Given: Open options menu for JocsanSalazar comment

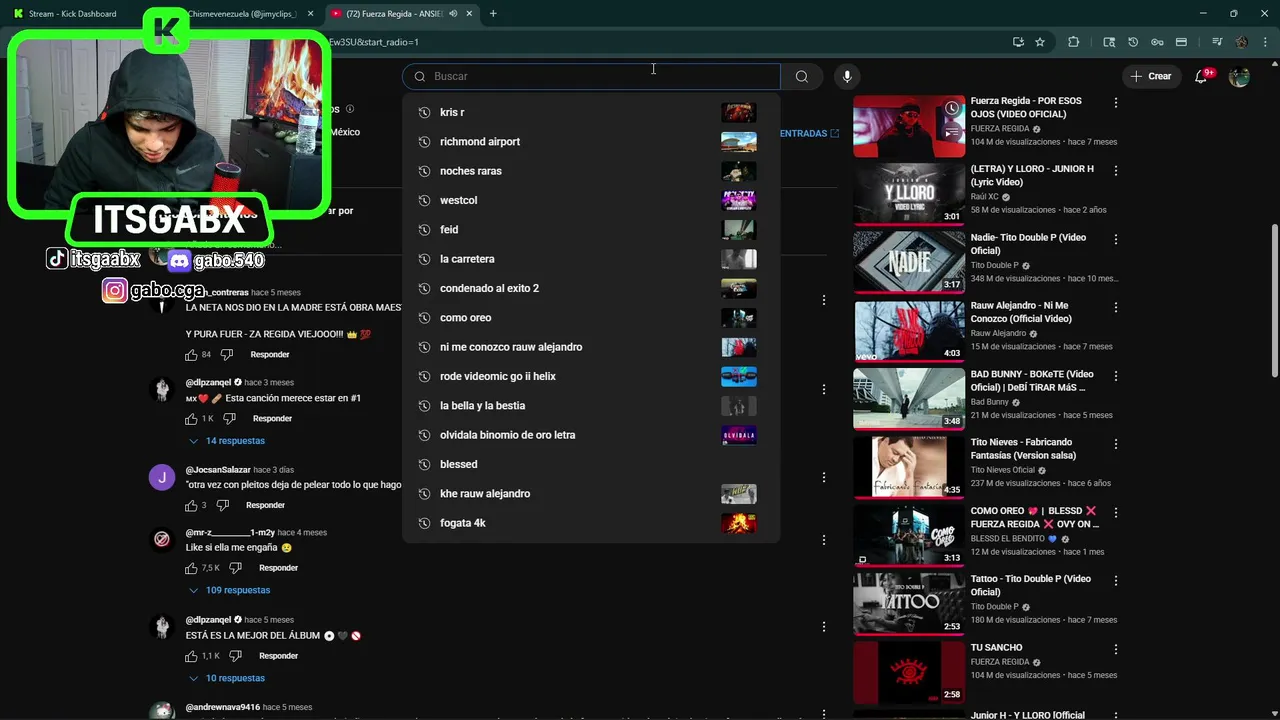Looking at the screenshot, I should point(824,478).
